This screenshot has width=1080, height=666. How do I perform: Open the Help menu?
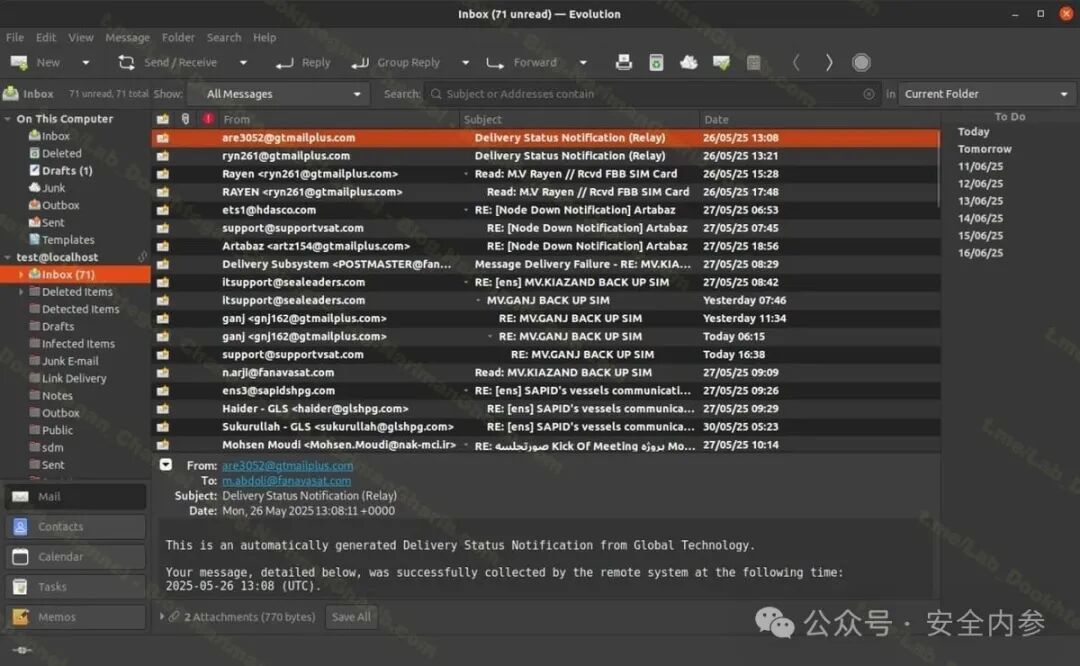click(x=264, y=37)
